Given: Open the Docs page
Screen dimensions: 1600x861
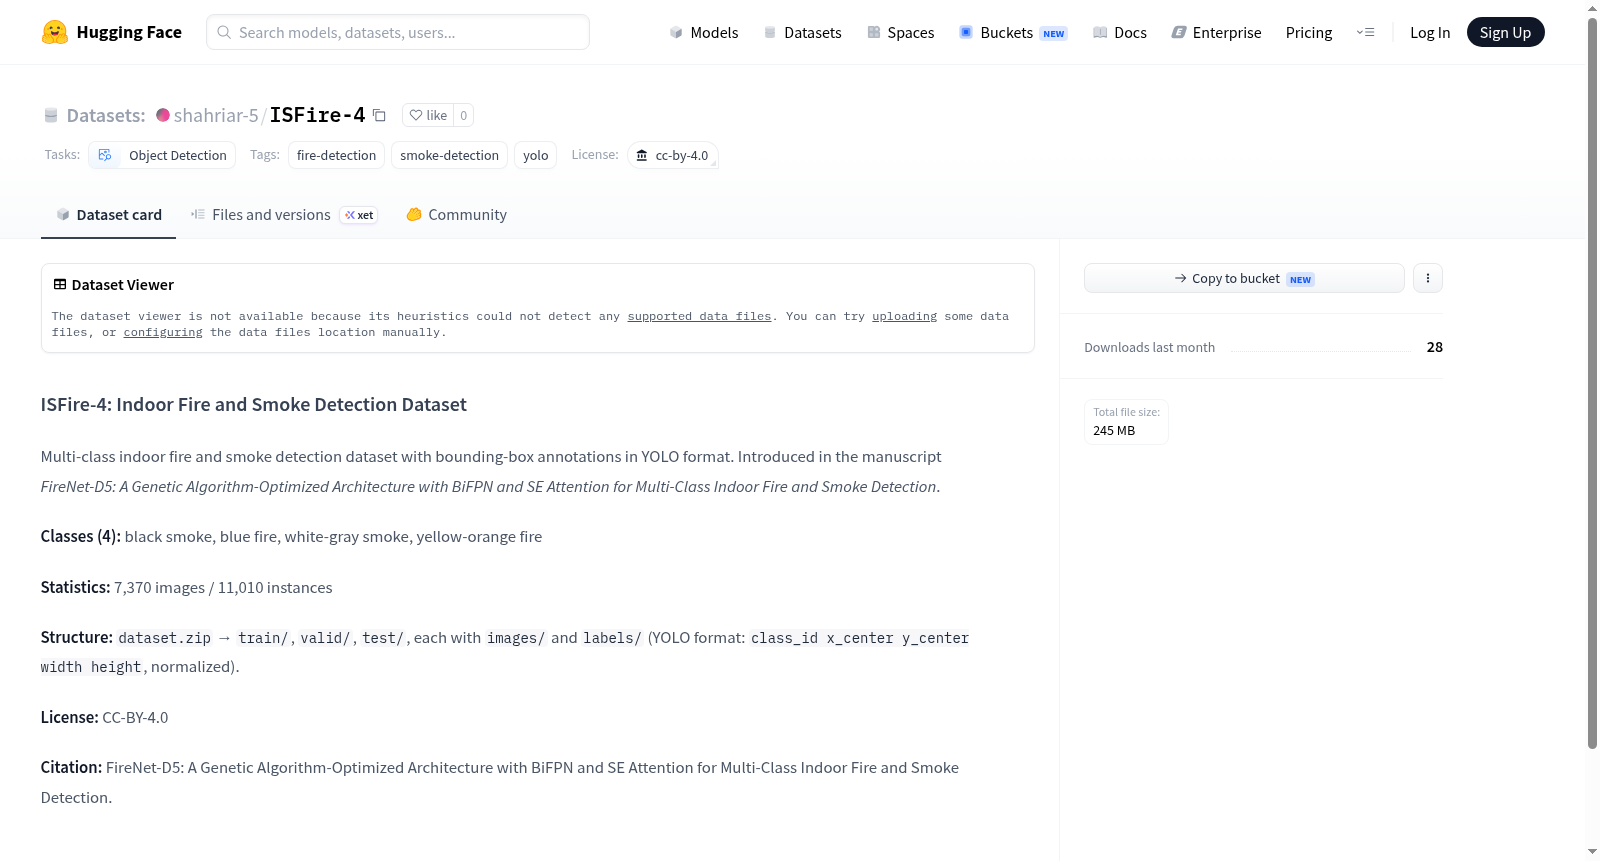Looking at the screenshot, I should point(1120,32).
